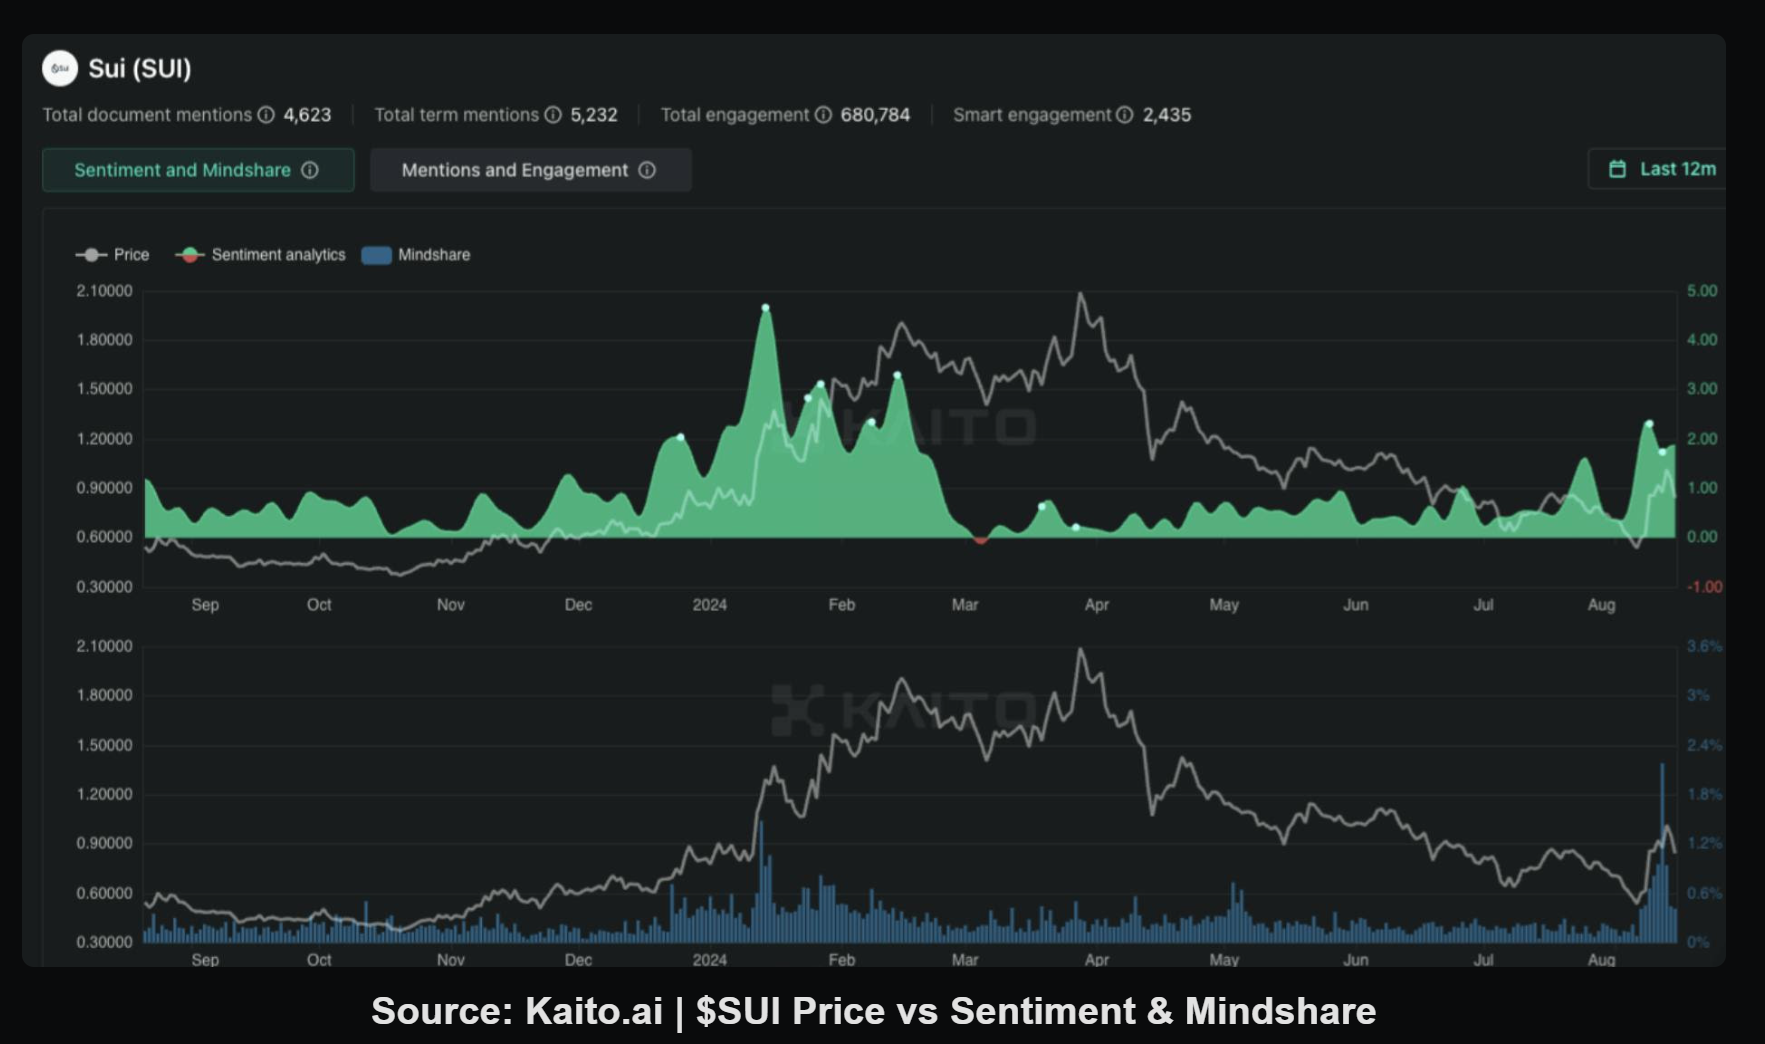Click the Sui (SUI) title text

coord(139,68)
